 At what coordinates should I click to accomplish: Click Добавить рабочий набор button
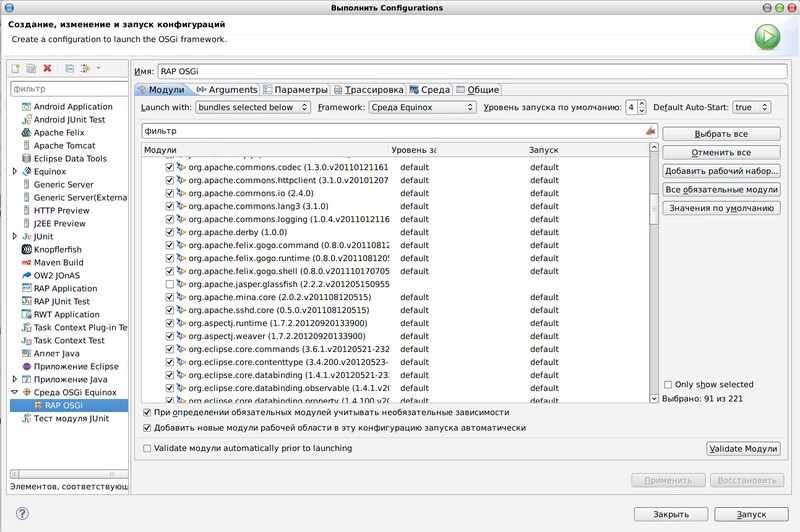[721, 171]
